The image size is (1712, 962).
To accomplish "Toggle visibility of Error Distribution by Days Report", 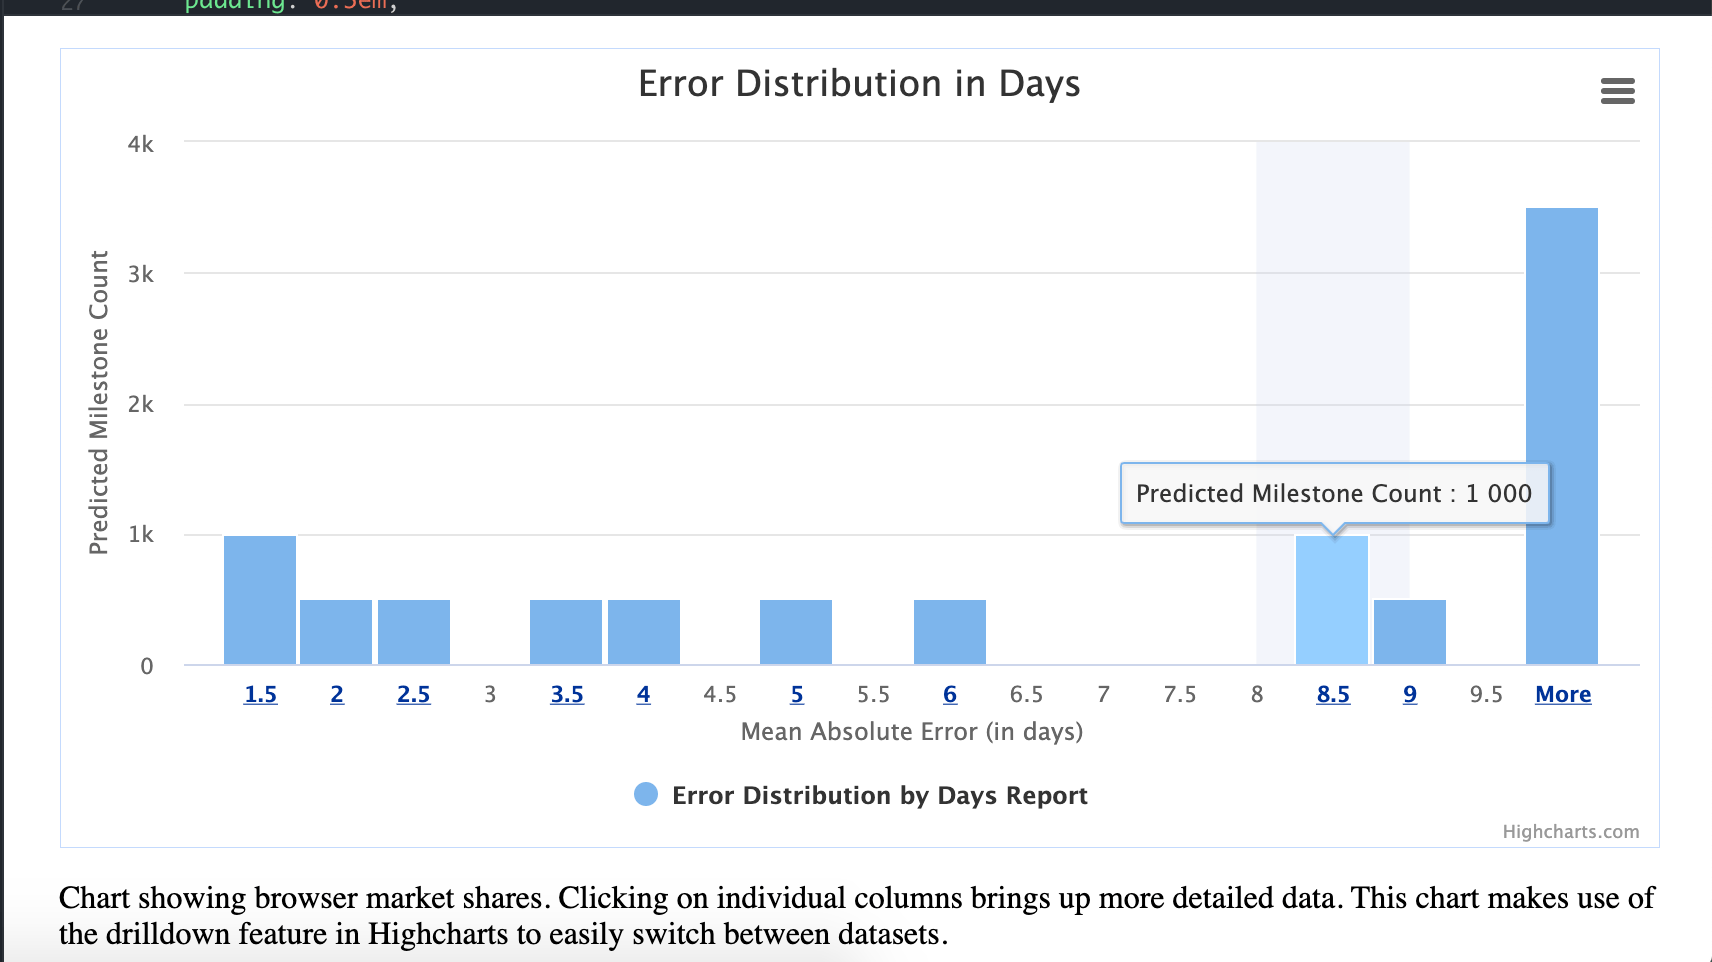I will pos(880,795).
